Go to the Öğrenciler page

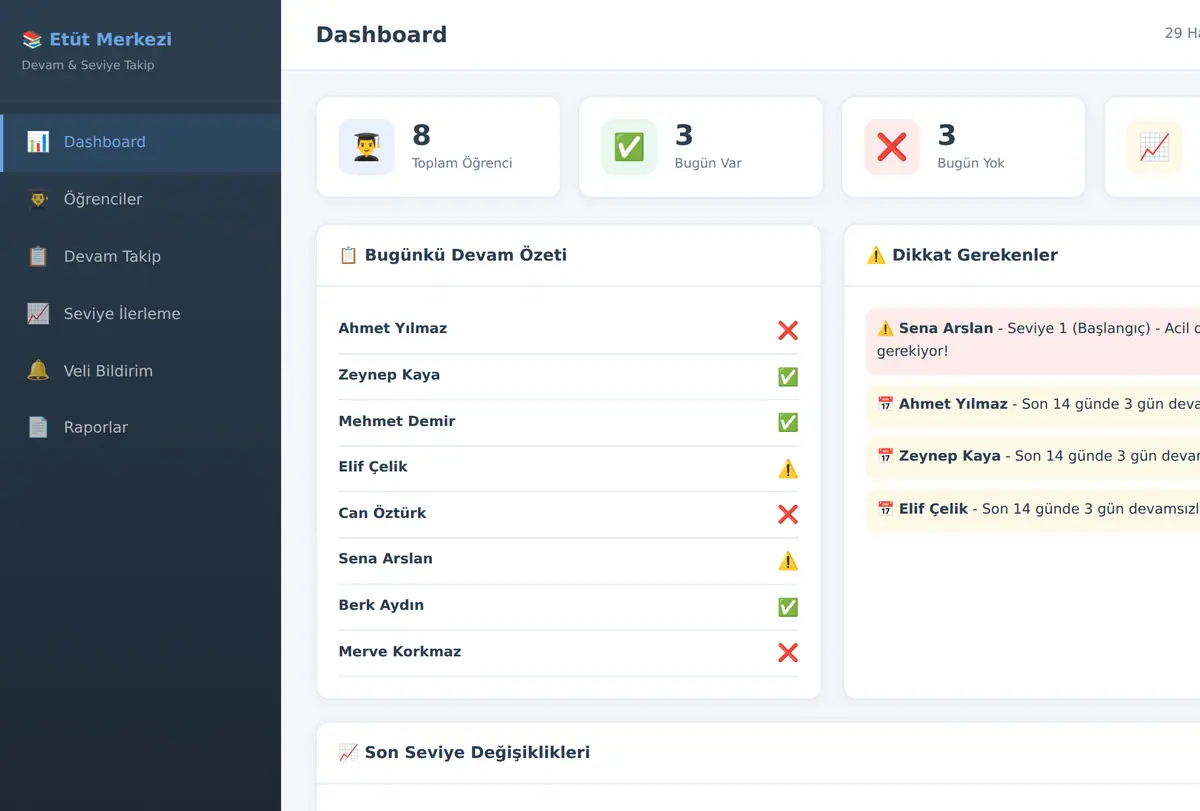click(x=141, y=199)
